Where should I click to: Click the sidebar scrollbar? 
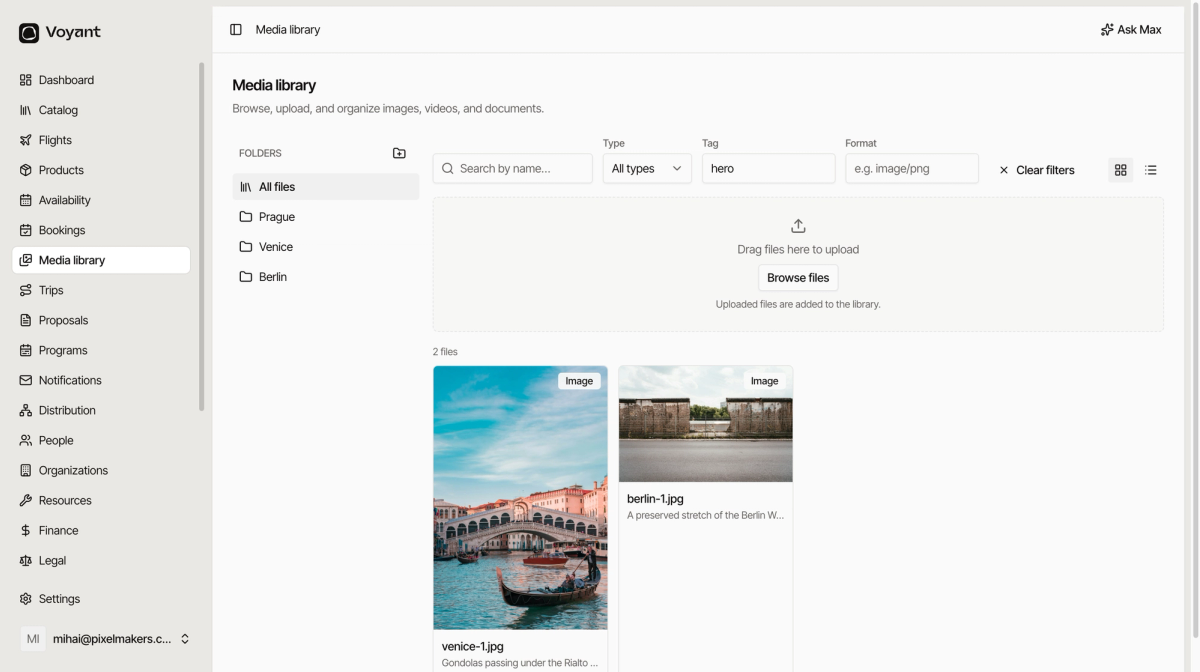pos(201,237)
